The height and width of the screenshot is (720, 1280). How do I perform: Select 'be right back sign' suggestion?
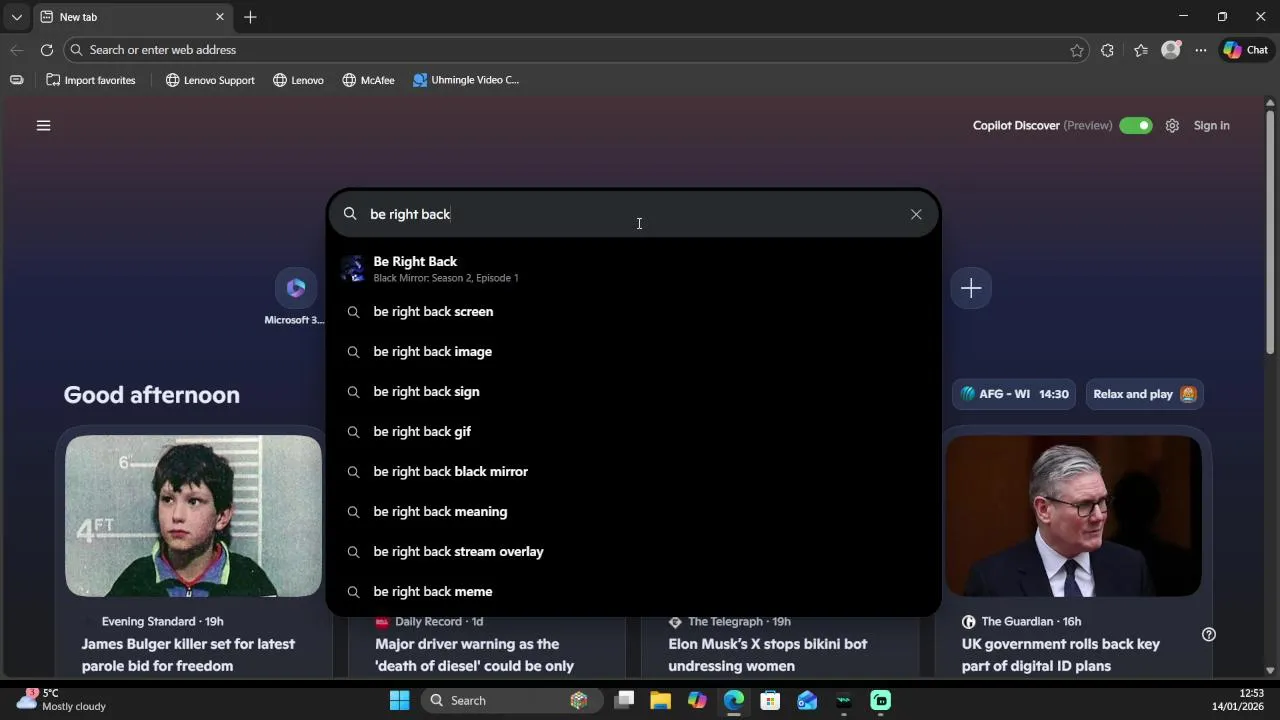[634, 391]
